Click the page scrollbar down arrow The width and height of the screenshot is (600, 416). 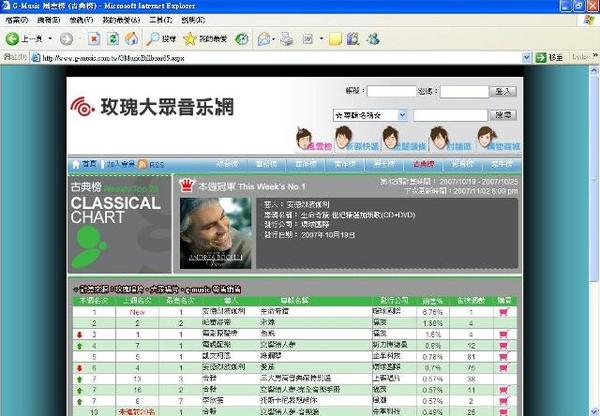click(x=594, y=412)
